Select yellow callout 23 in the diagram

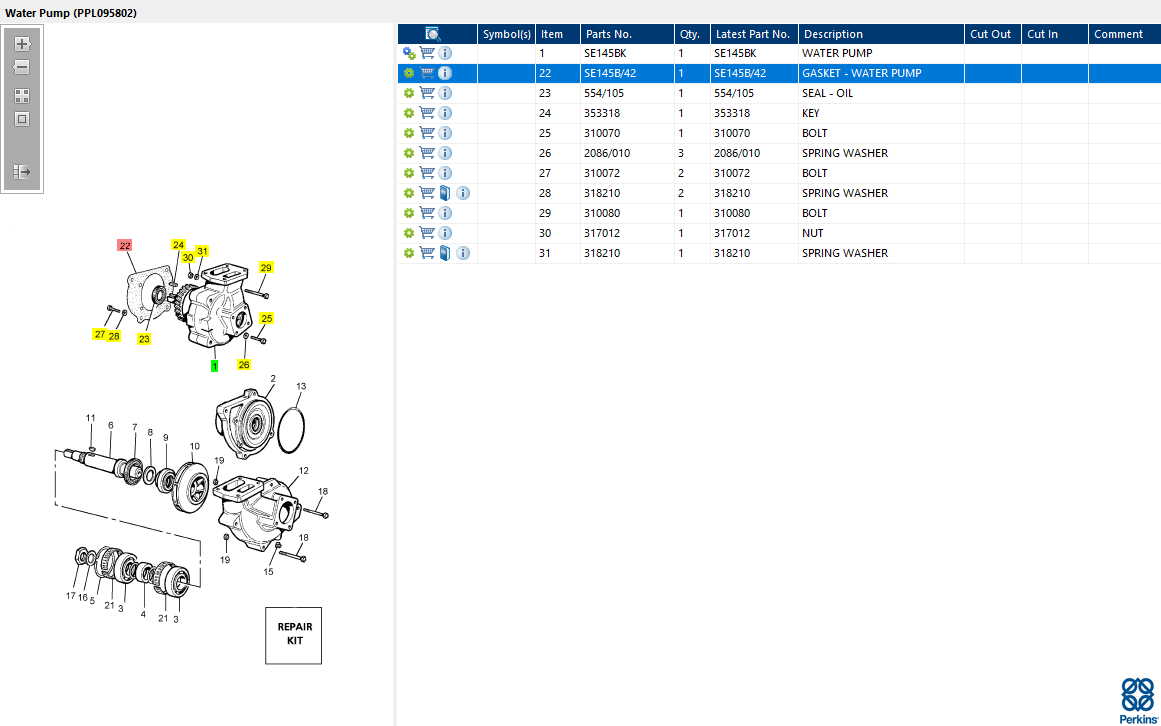(144, 339)
